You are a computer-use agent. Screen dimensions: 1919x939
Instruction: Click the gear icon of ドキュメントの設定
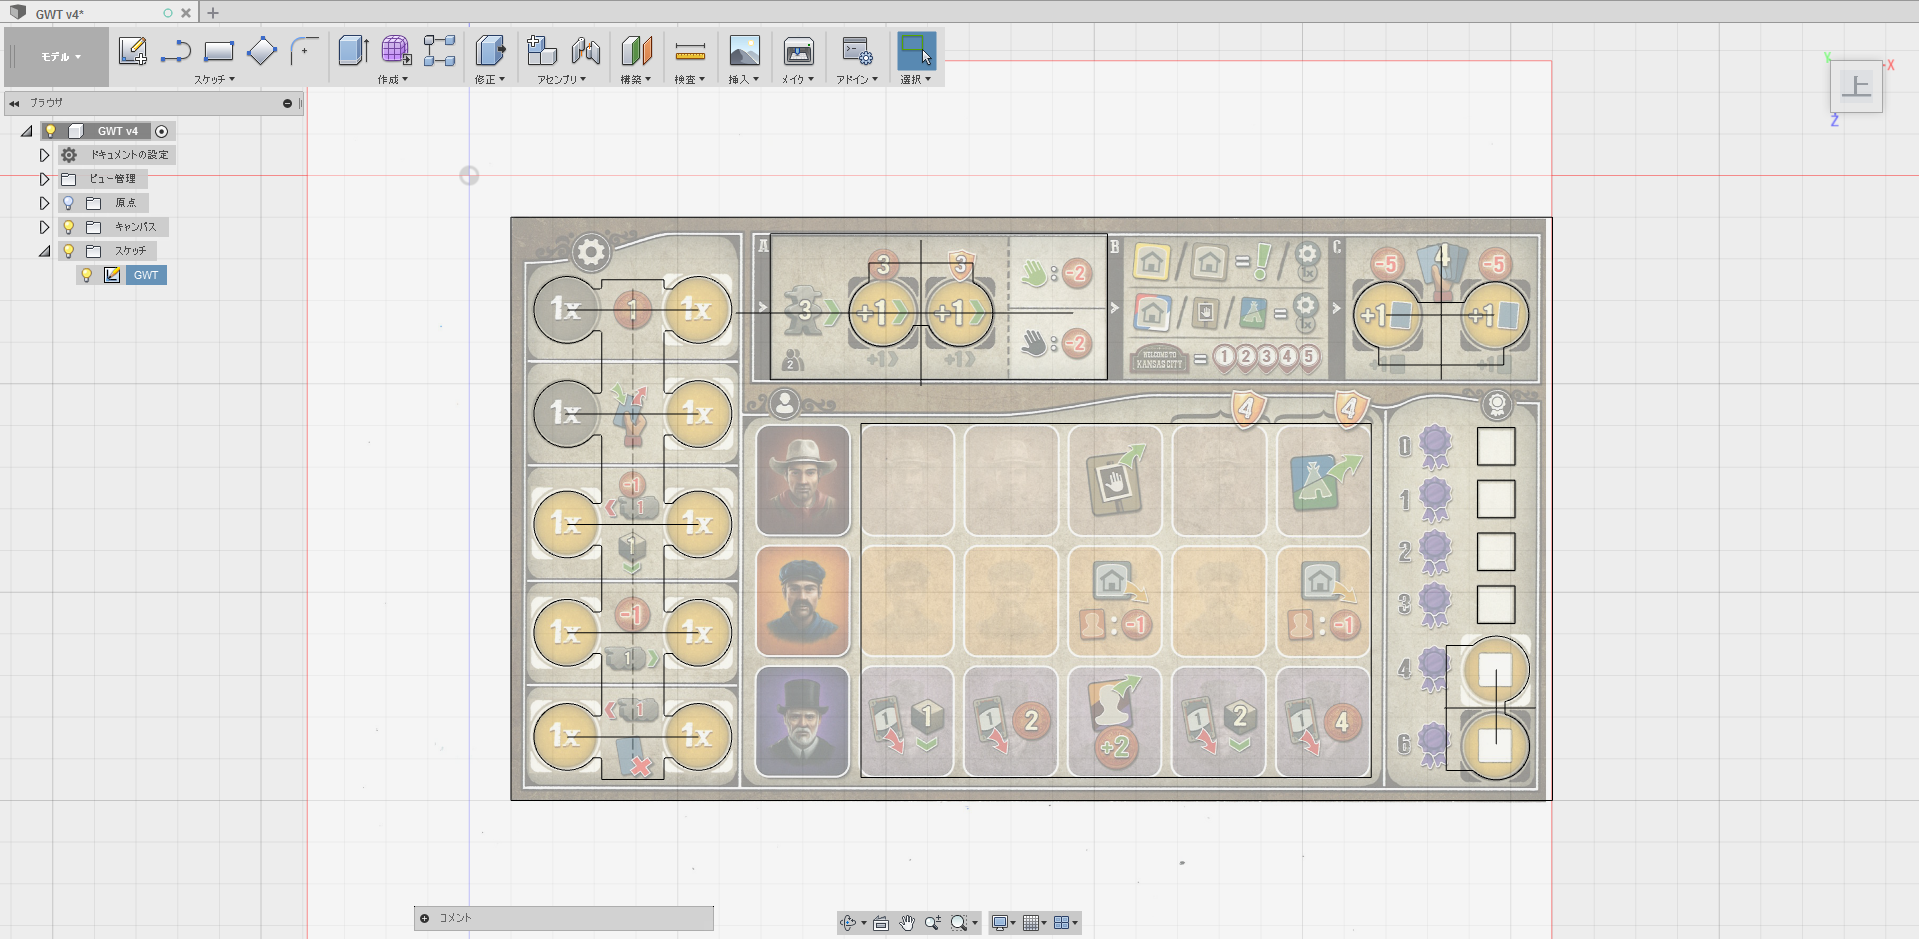coord(69,155)
